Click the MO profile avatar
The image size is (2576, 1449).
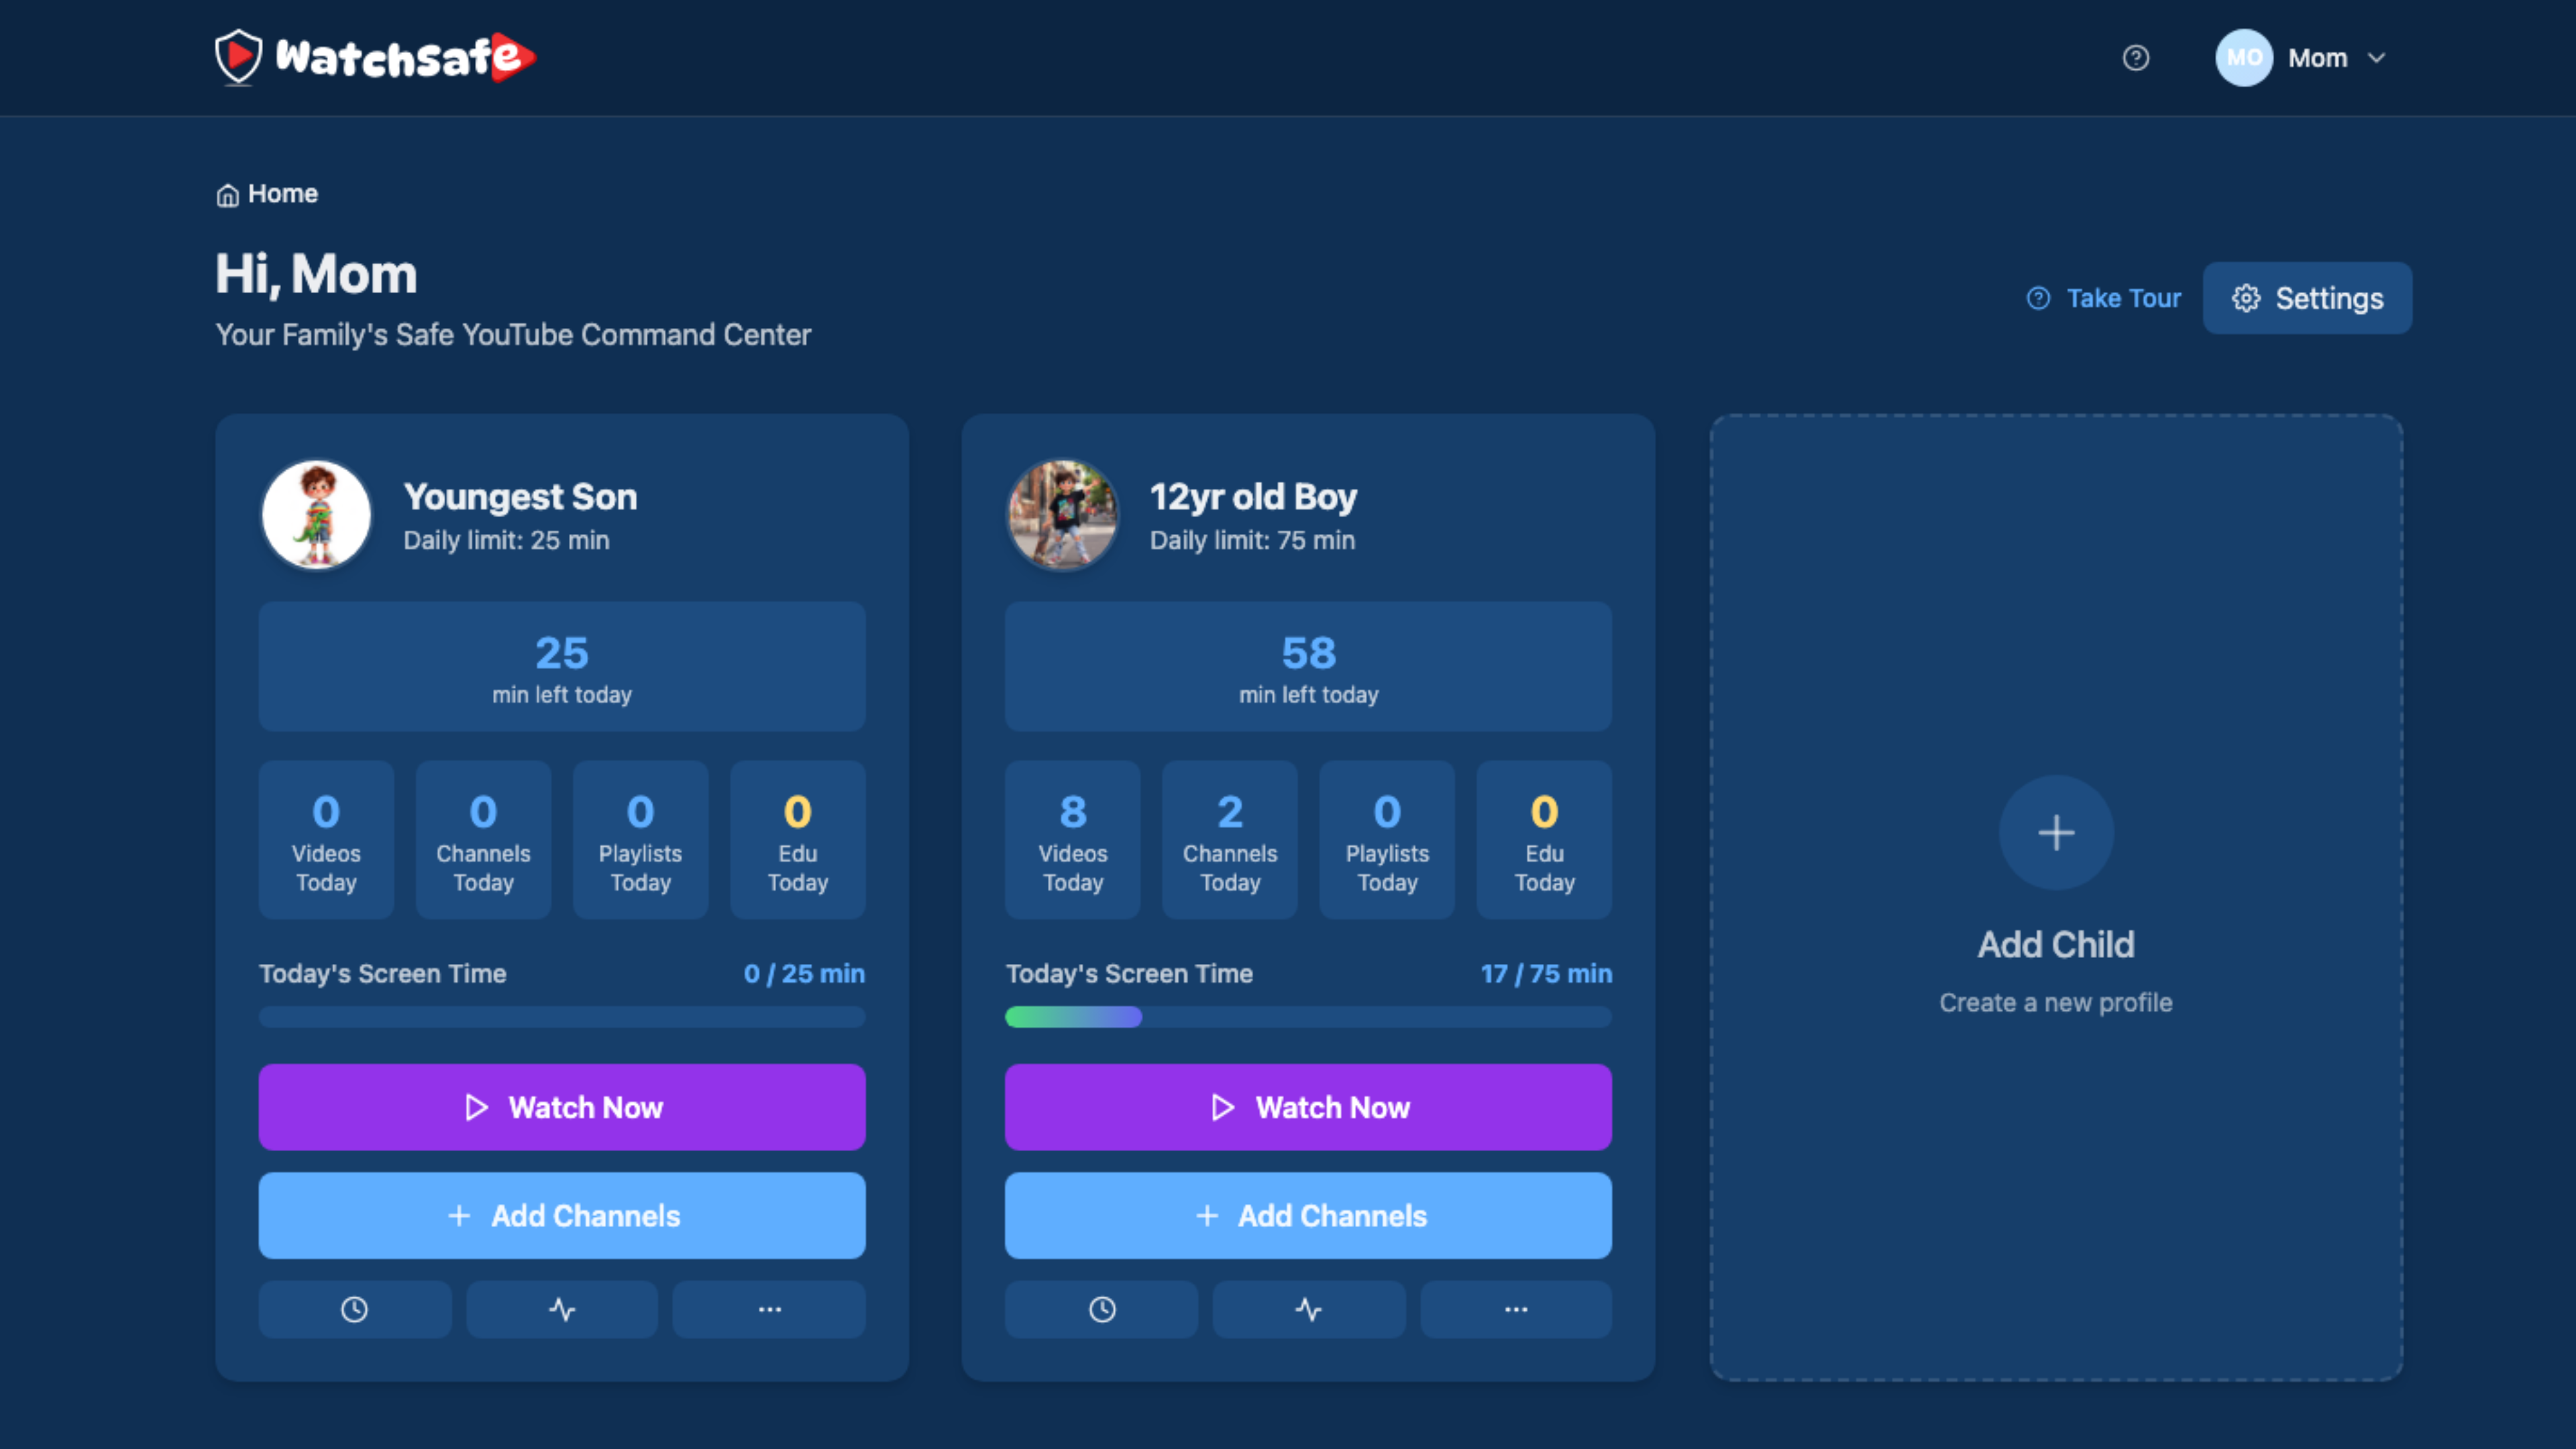[x=2244, y=58]
